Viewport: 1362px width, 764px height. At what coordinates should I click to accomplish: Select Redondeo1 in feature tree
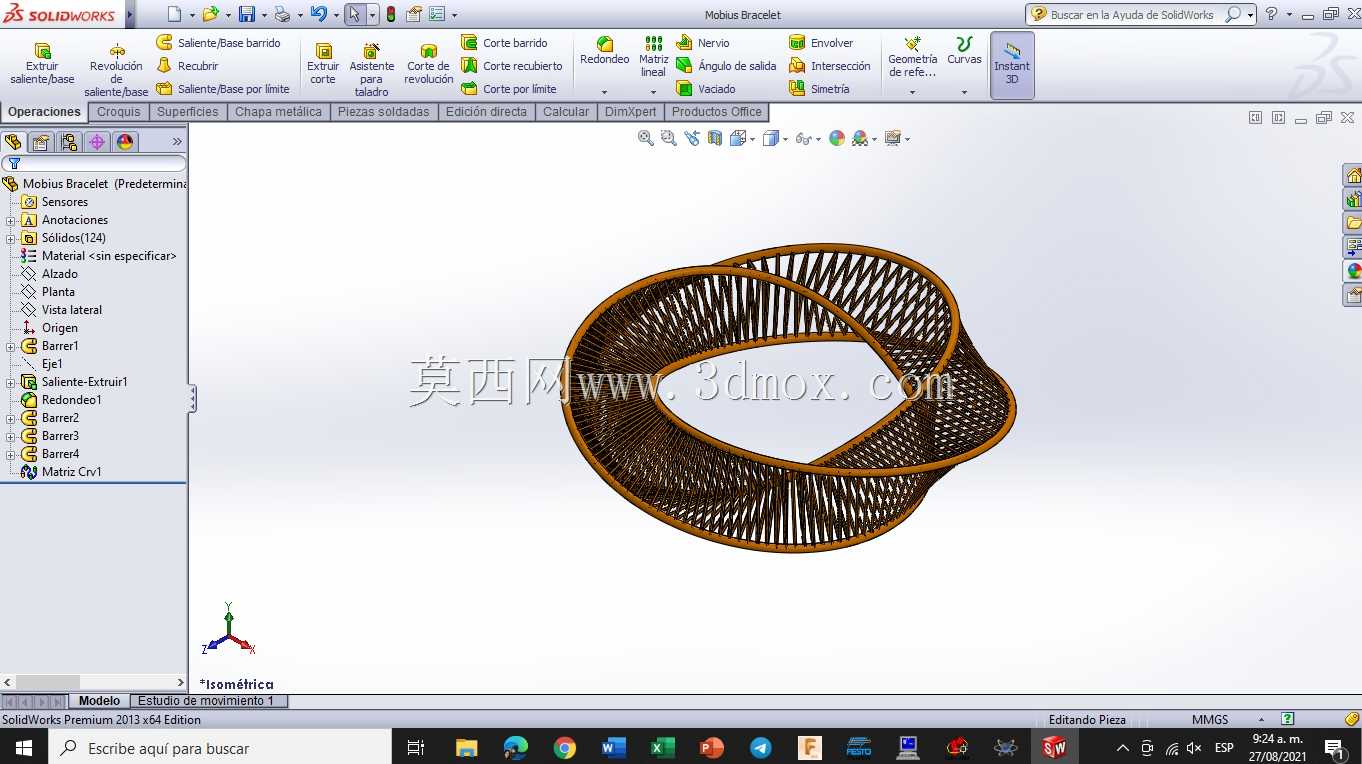pos(71,400)
